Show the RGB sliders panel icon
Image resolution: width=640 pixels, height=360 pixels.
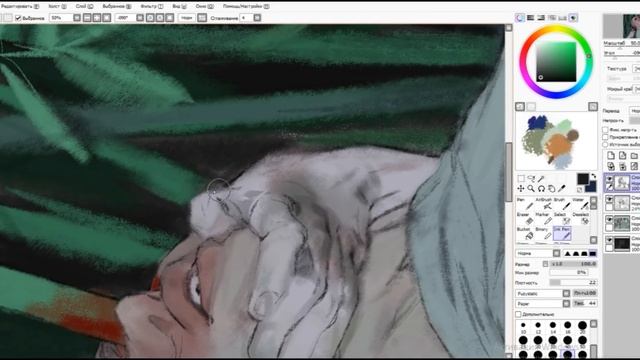(x=531, y=18)
